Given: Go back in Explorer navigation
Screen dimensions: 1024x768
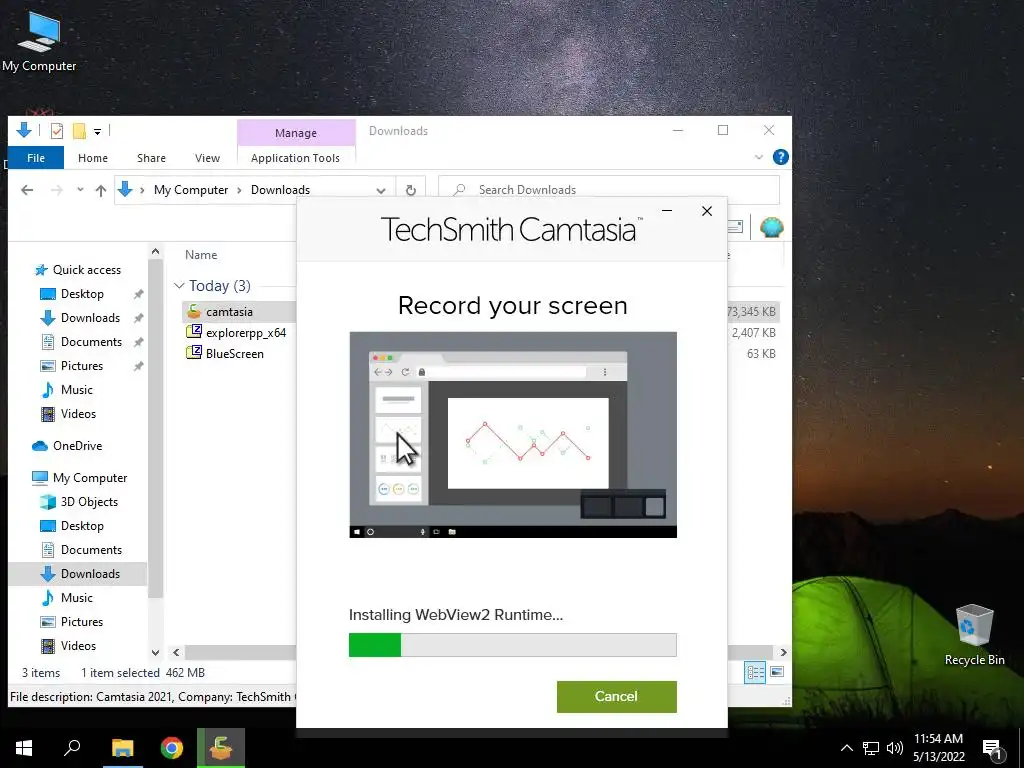Looking at the screenshot, I should pyautogui.click(x=27, y=190).
